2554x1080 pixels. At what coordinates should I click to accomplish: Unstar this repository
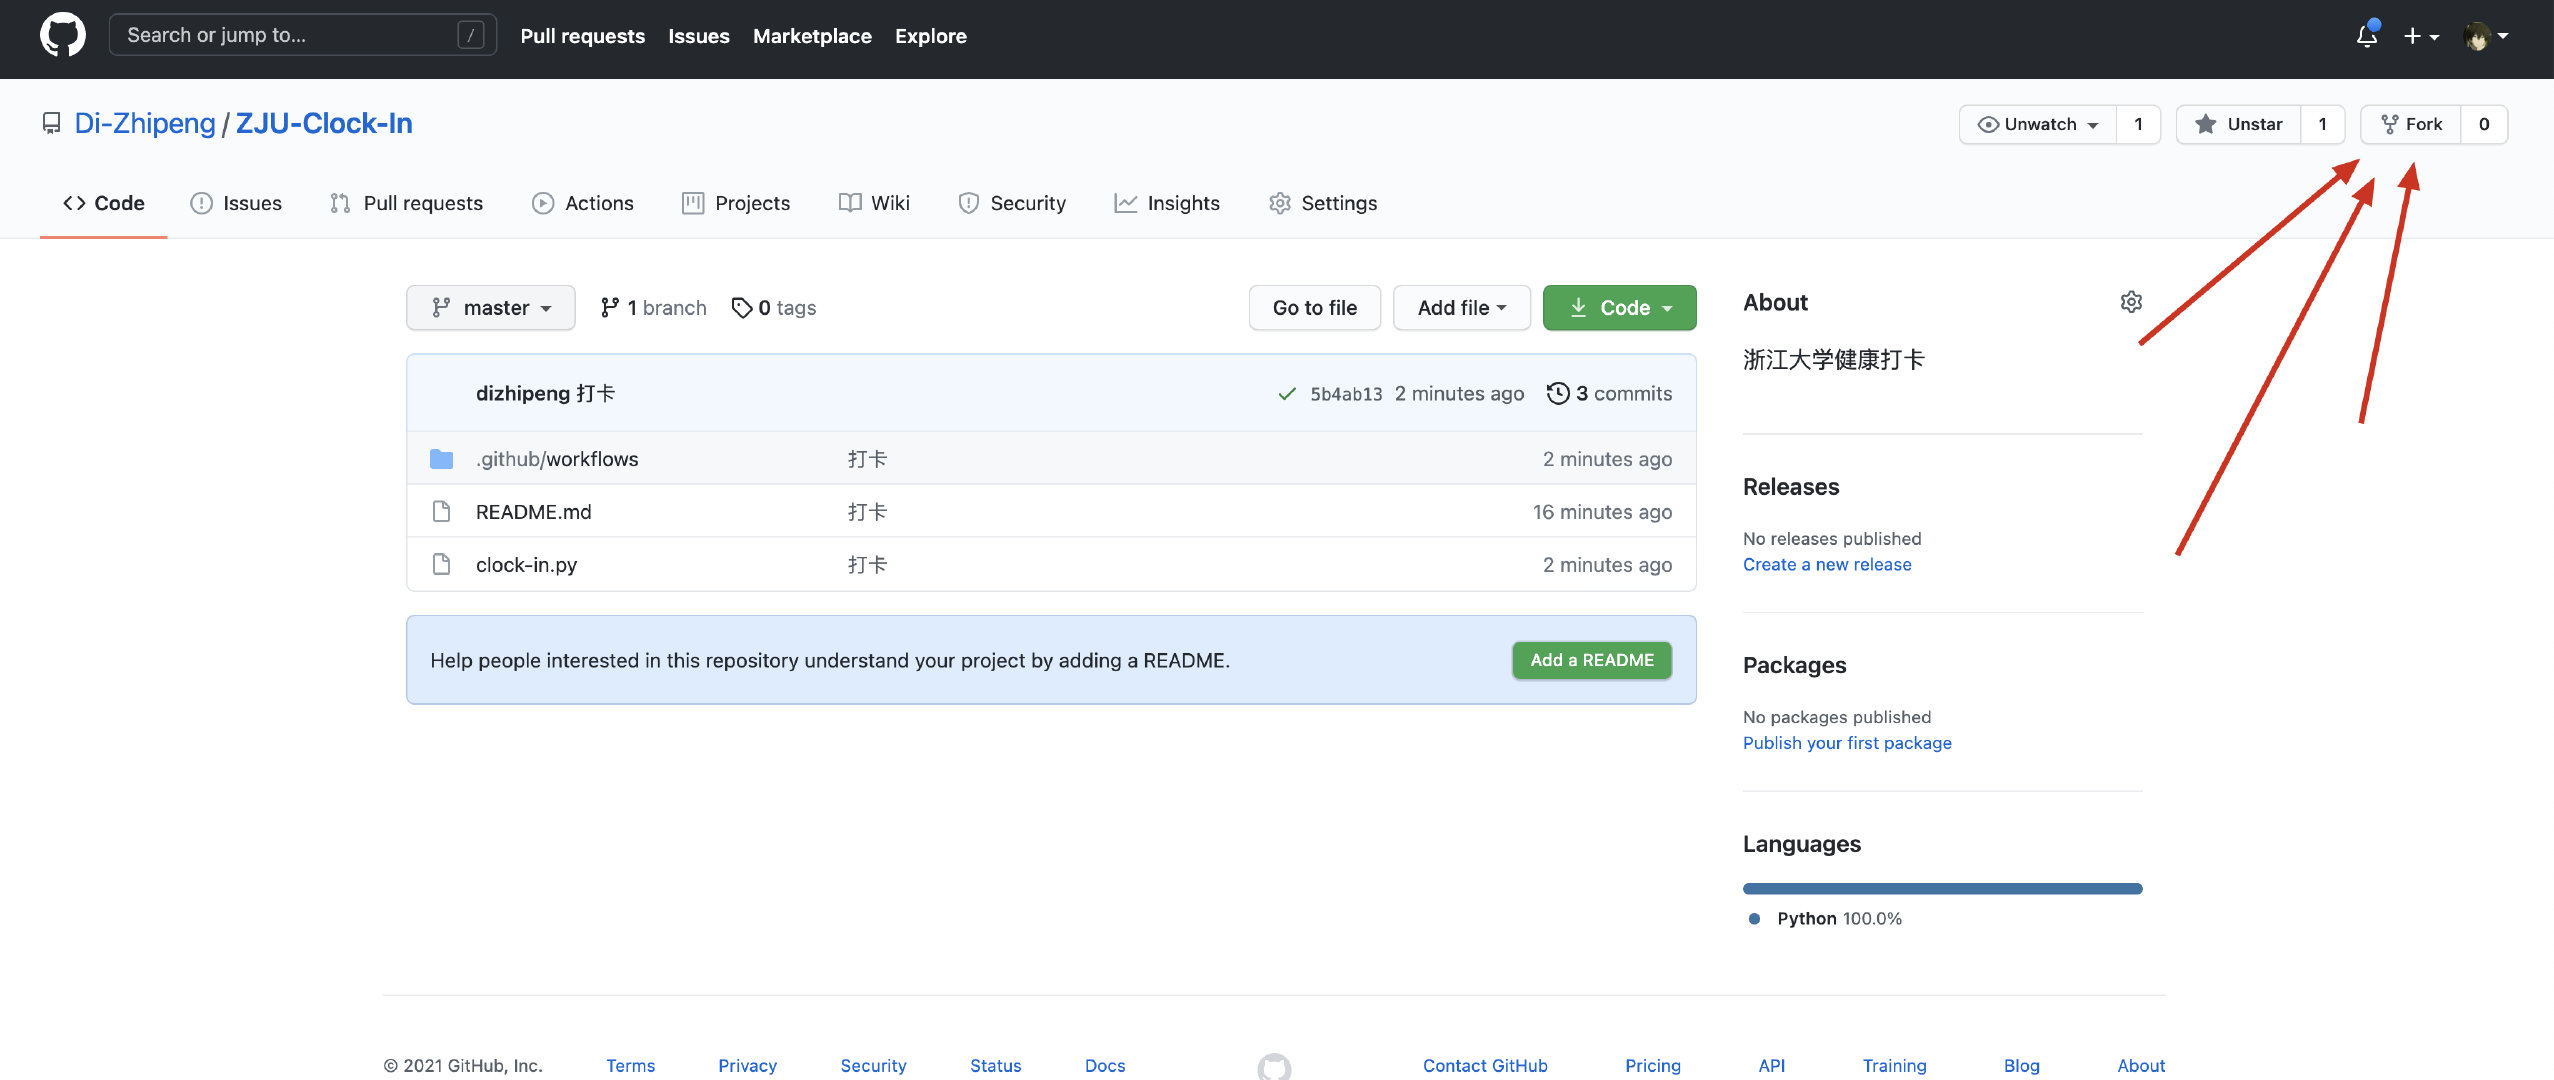click(x=2239, y=124)
